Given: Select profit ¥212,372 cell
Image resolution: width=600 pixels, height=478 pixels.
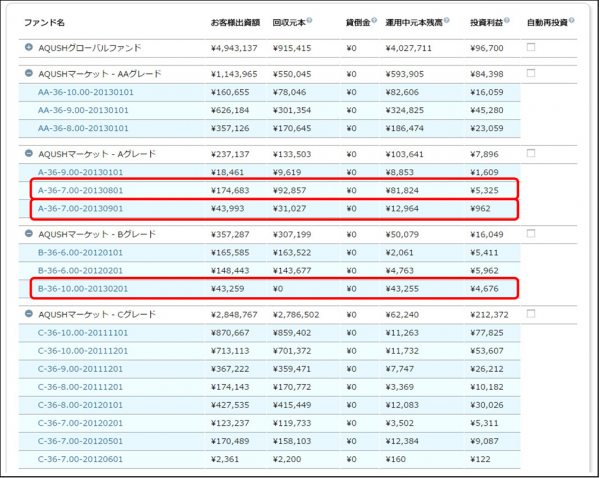Looking at the screenshot, I should 489,315.
